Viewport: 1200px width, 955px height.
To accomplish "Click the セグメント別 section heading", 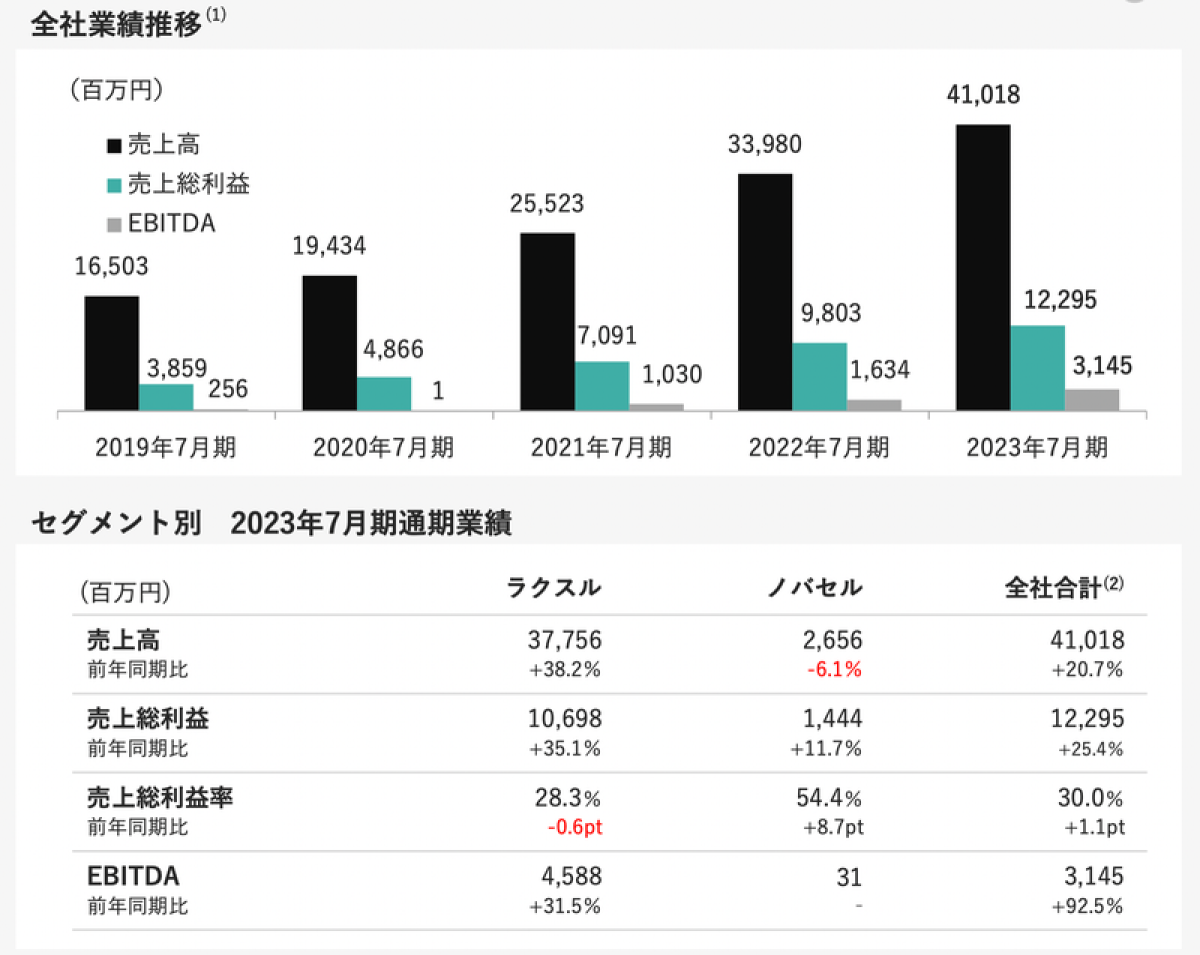I will pos(116,523).
